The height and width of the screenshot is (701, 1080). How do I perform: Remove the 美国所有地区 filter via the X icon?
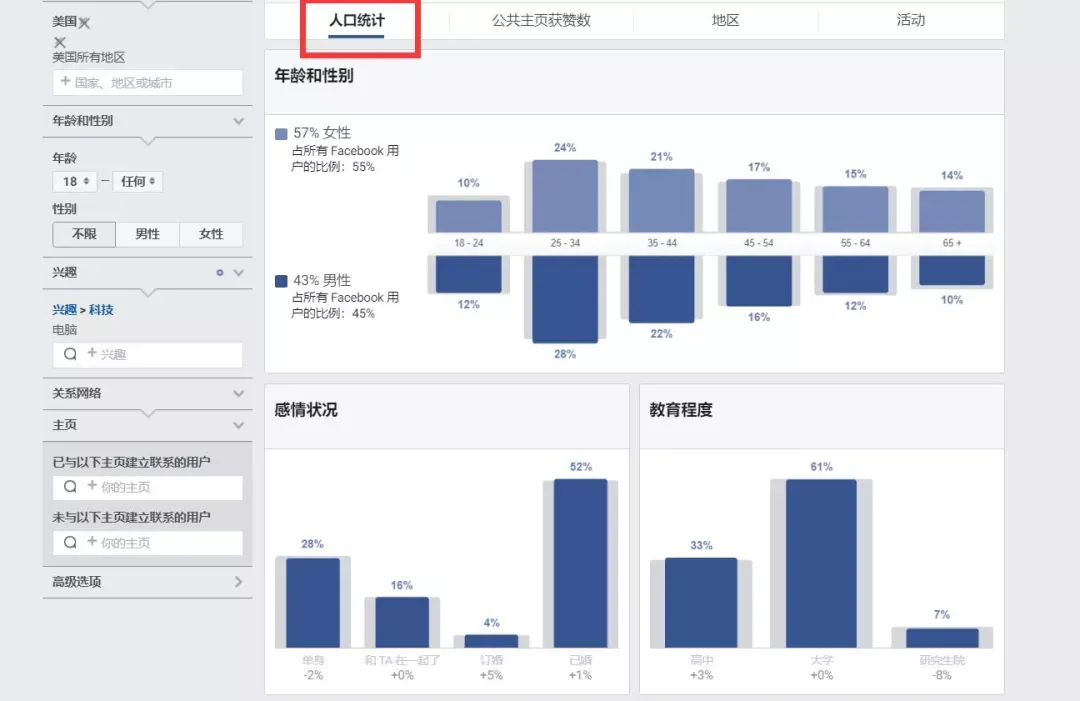pyautogui.click(x=60, y=42)
